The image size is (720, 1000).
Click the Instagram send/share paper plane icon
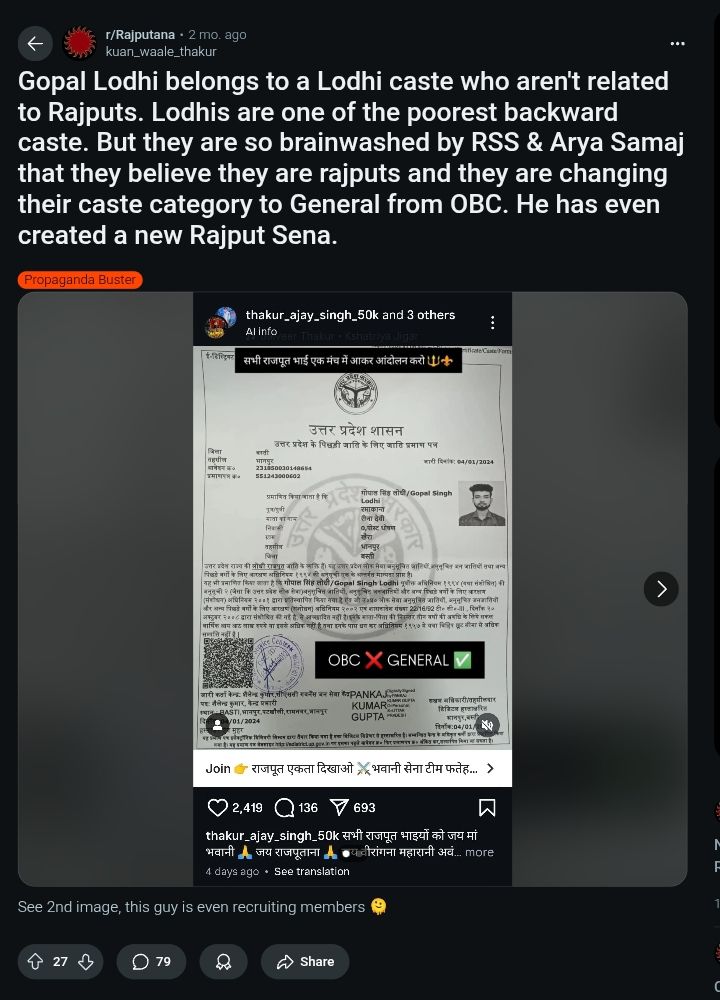339,807
